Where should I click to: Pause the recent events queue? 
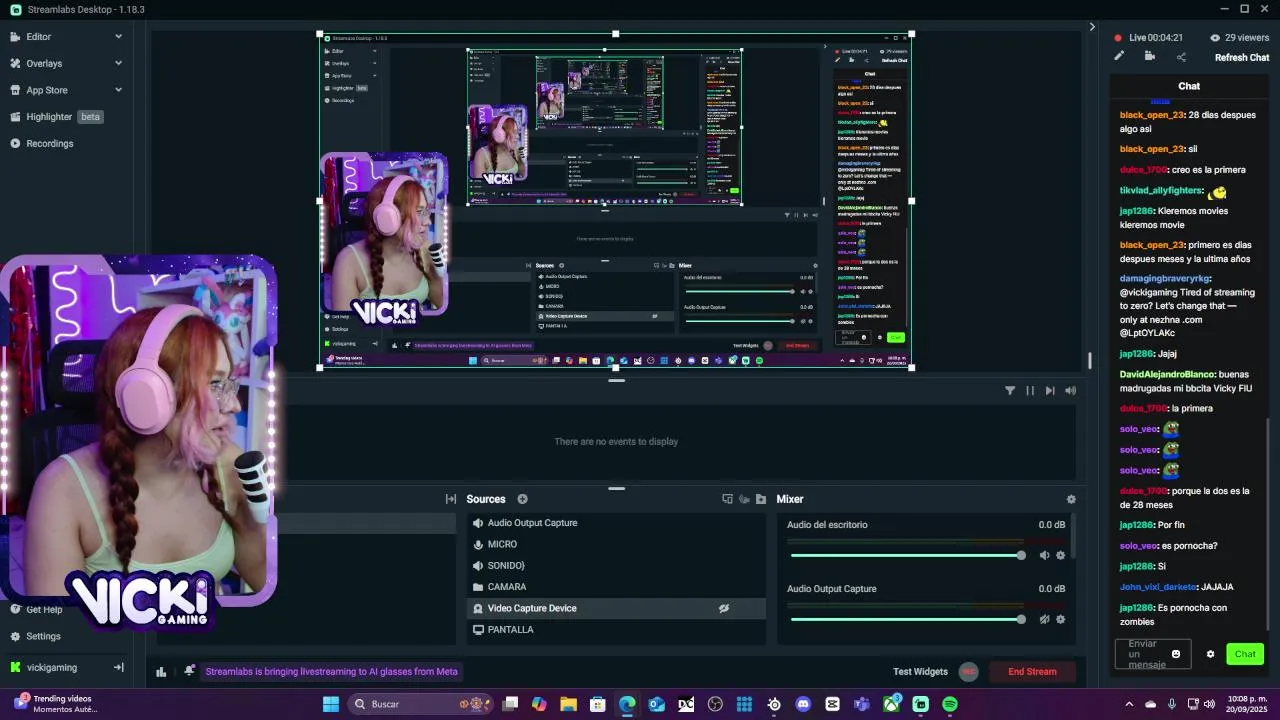click(1030, 391)
